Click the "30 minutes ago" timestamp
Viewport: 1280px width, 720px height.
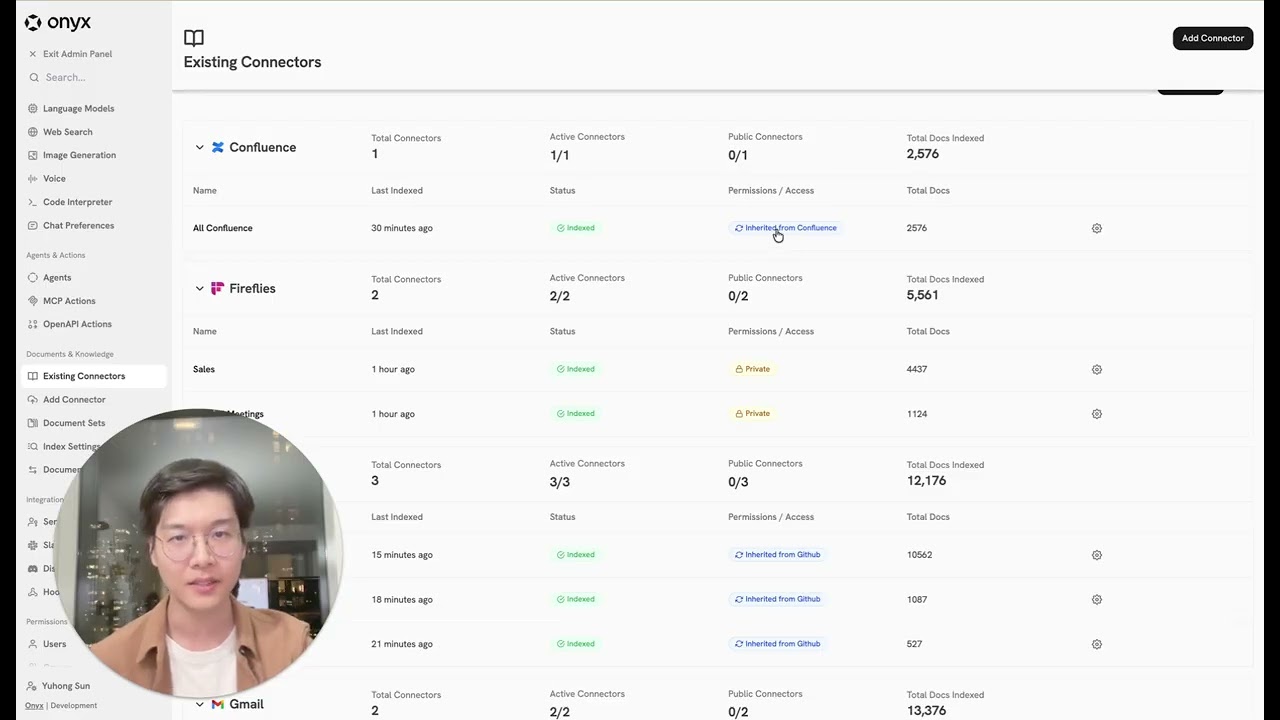pyautogui.click(x=402, y=228)
